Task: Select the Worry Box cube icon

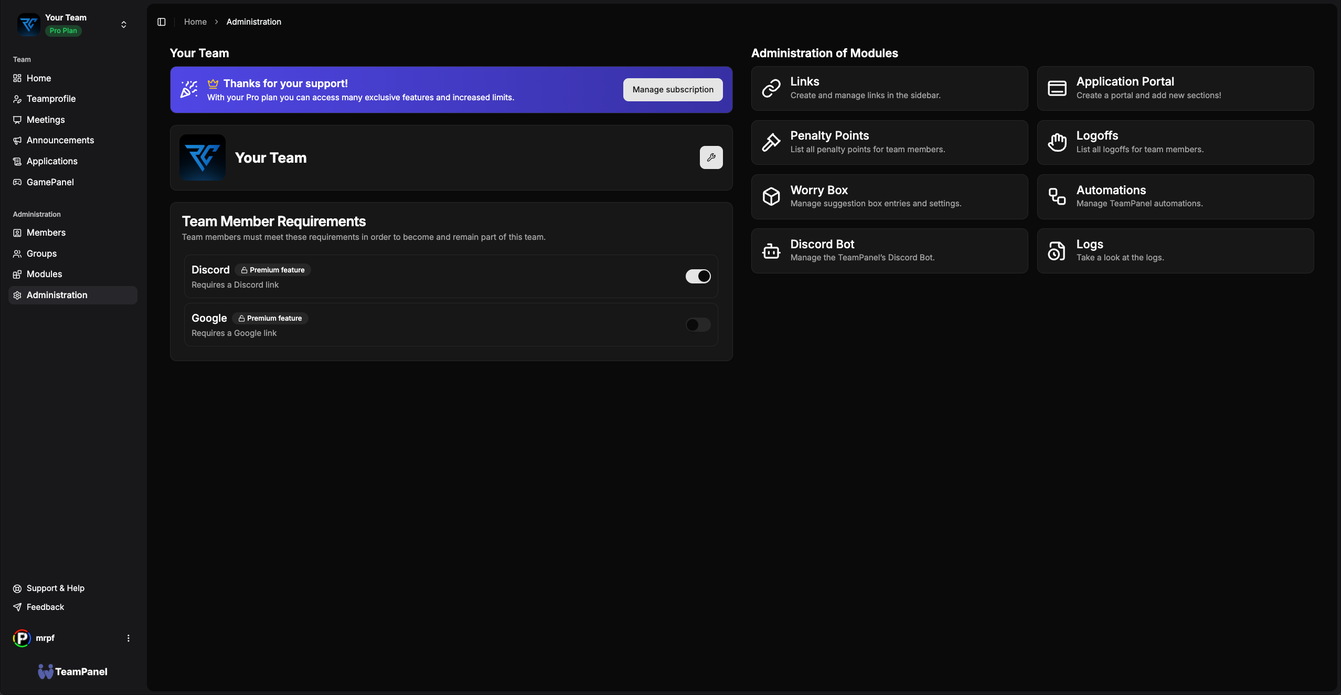Action: (771, 196)
